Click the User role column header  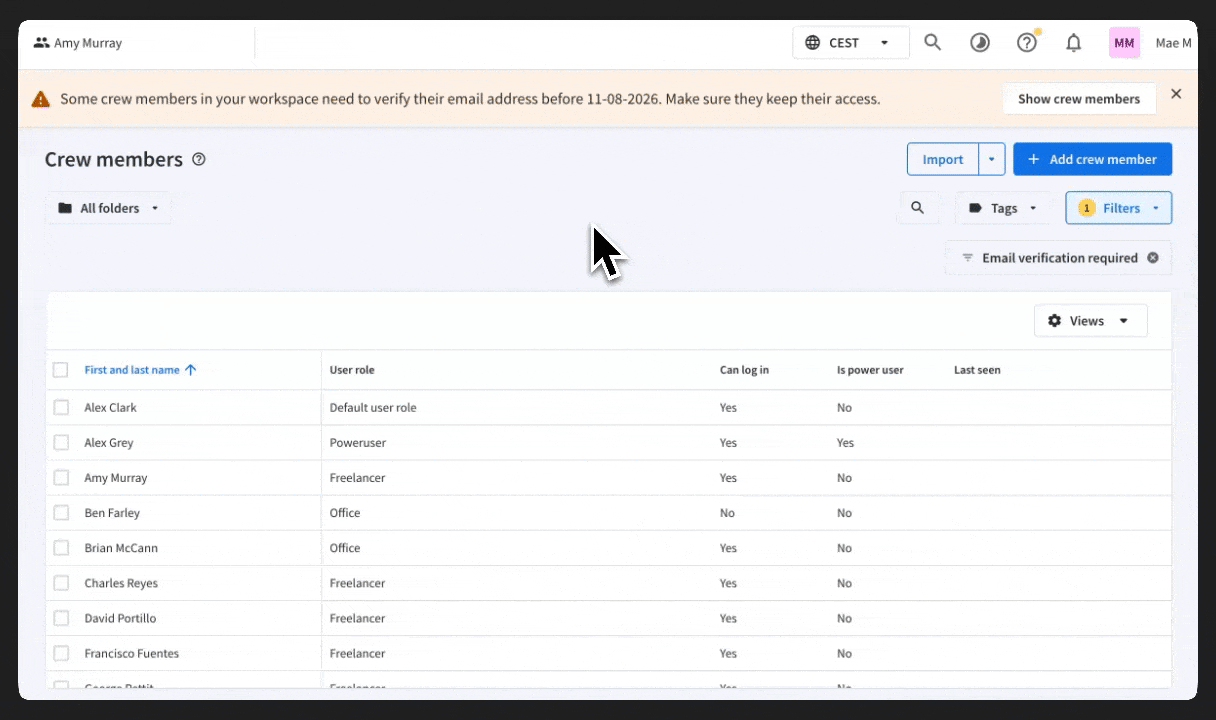pyautogui.click(x=352, y=370)
